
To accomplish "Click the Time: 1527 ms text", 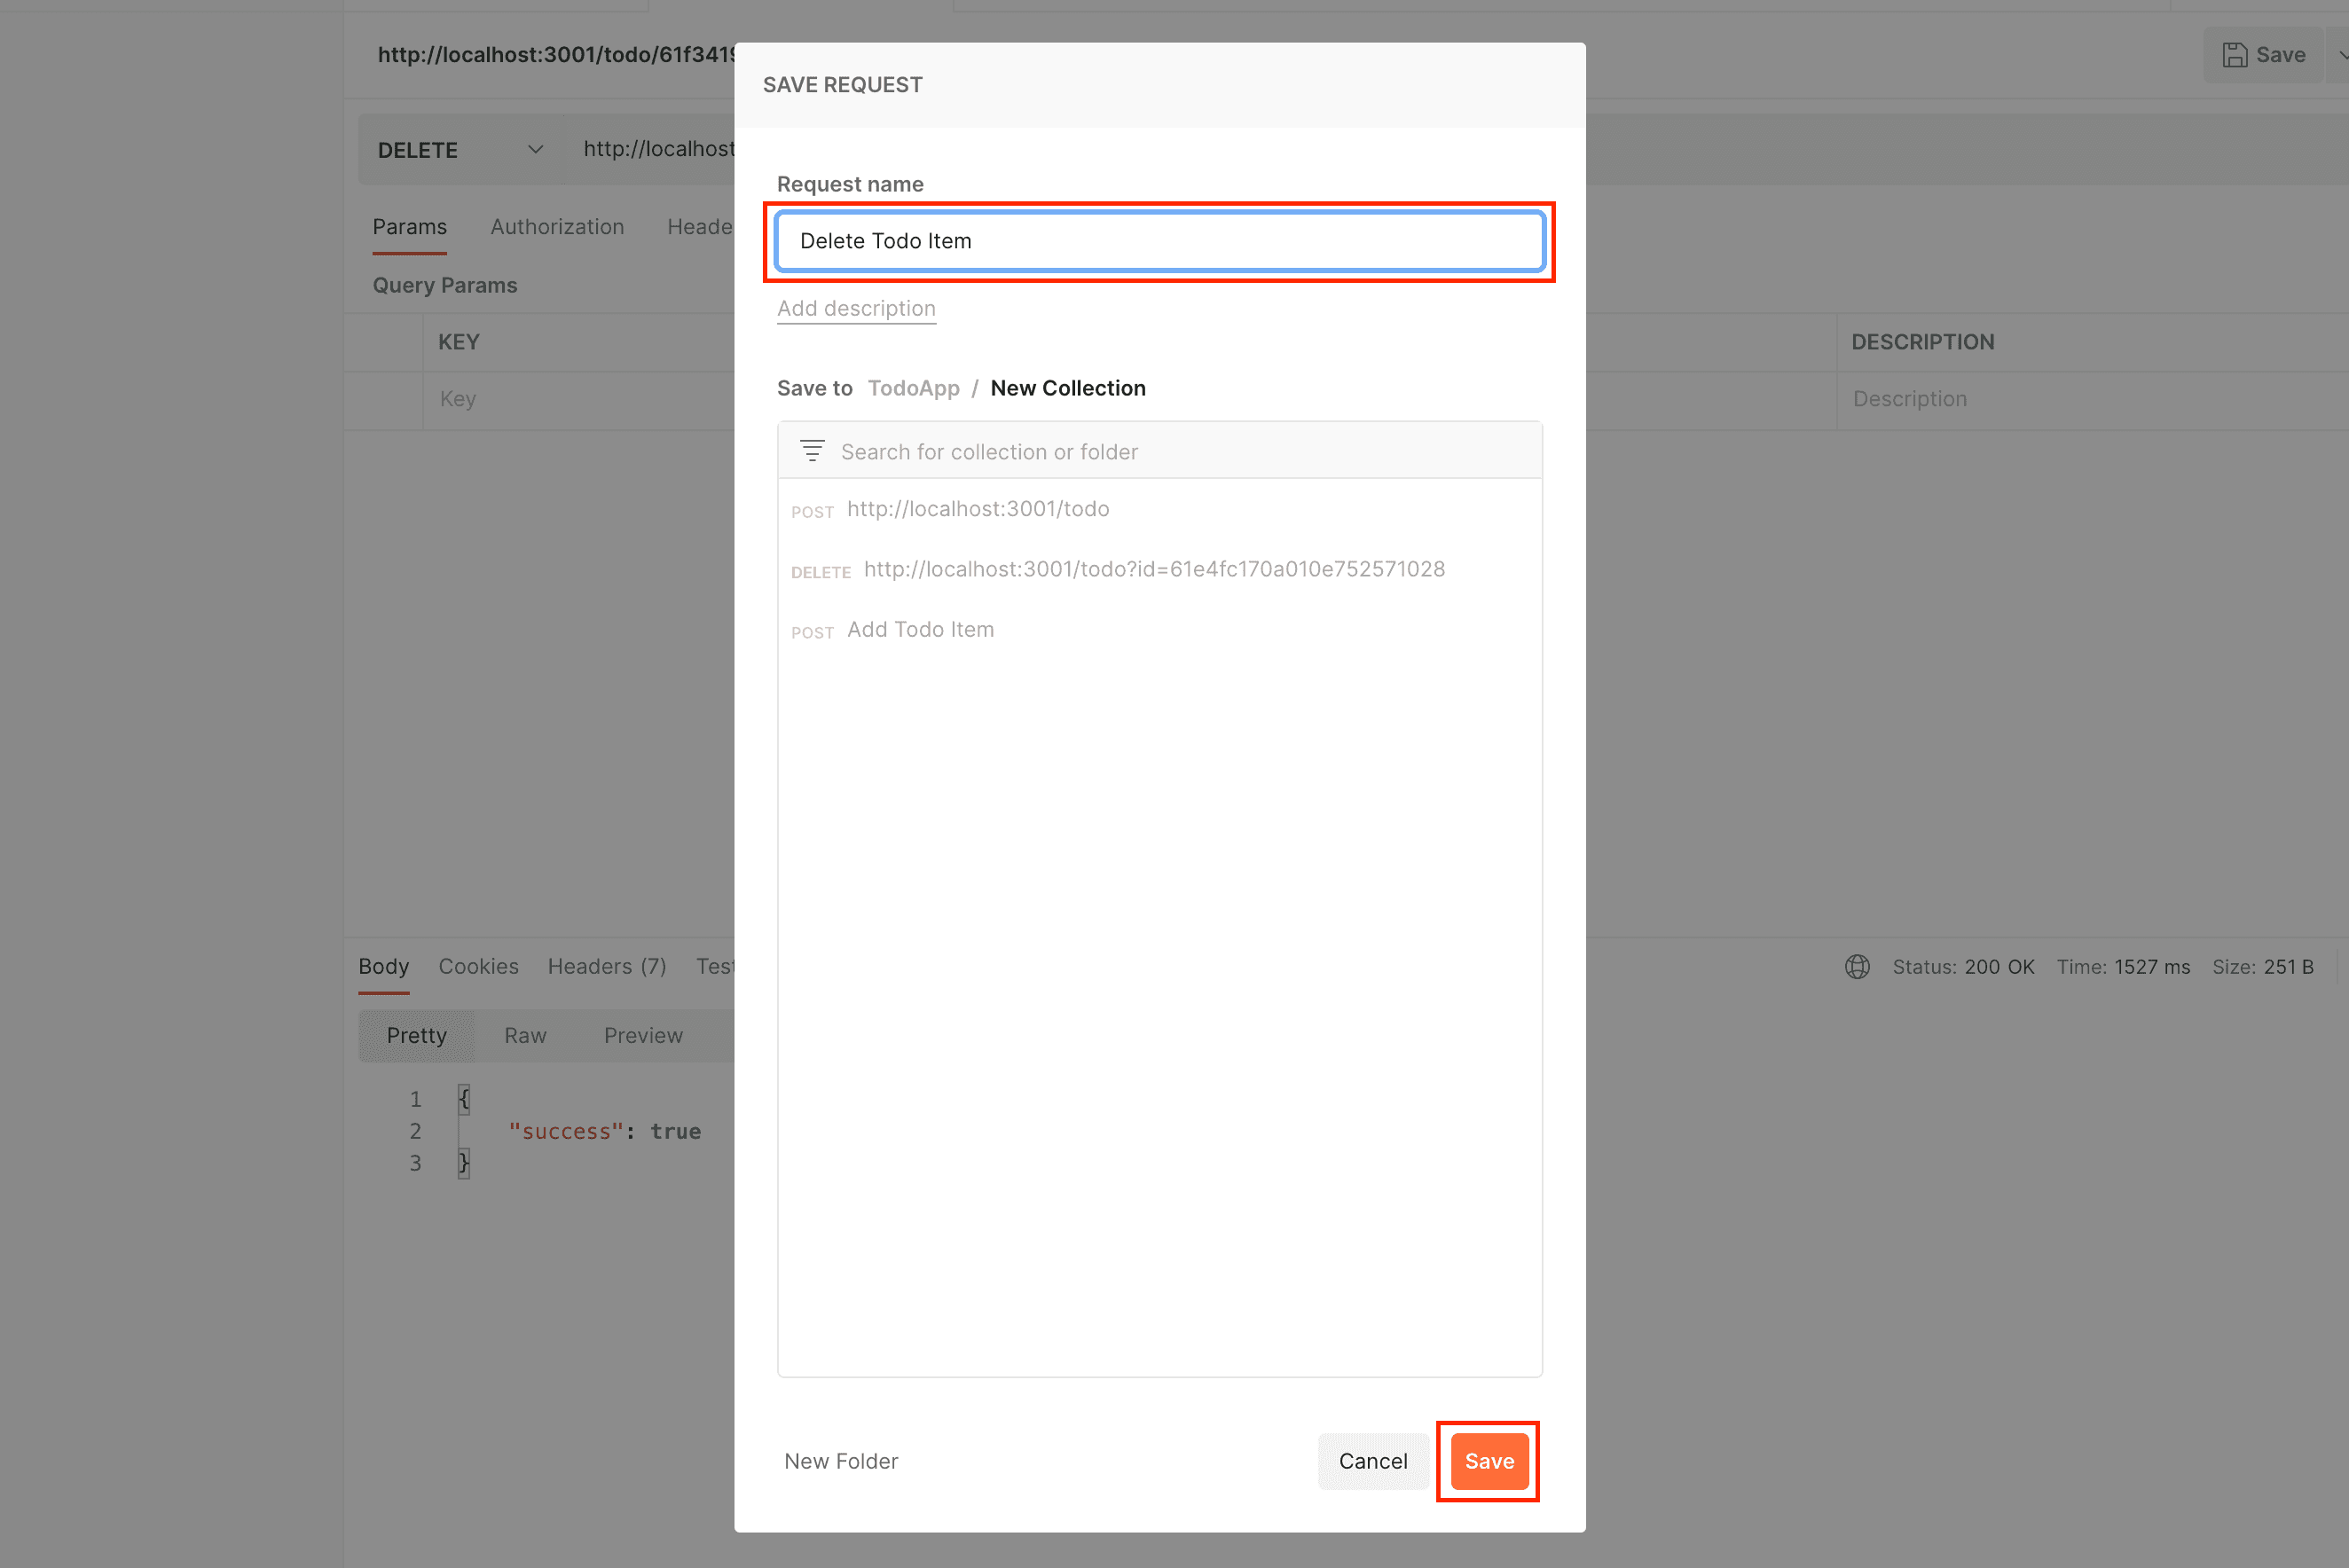I will [2123, 967].
